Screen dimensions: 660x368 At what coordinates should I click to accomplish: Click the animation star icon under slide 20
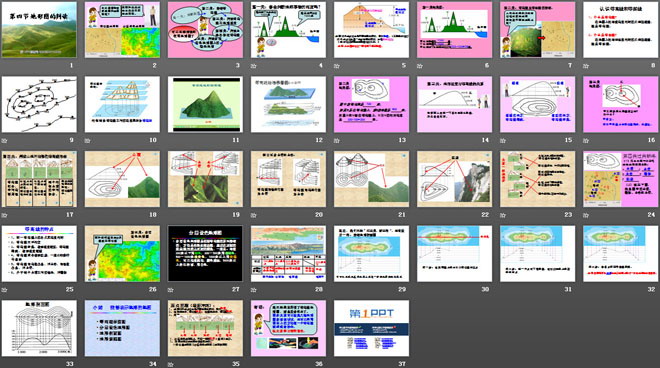[253, 215]
